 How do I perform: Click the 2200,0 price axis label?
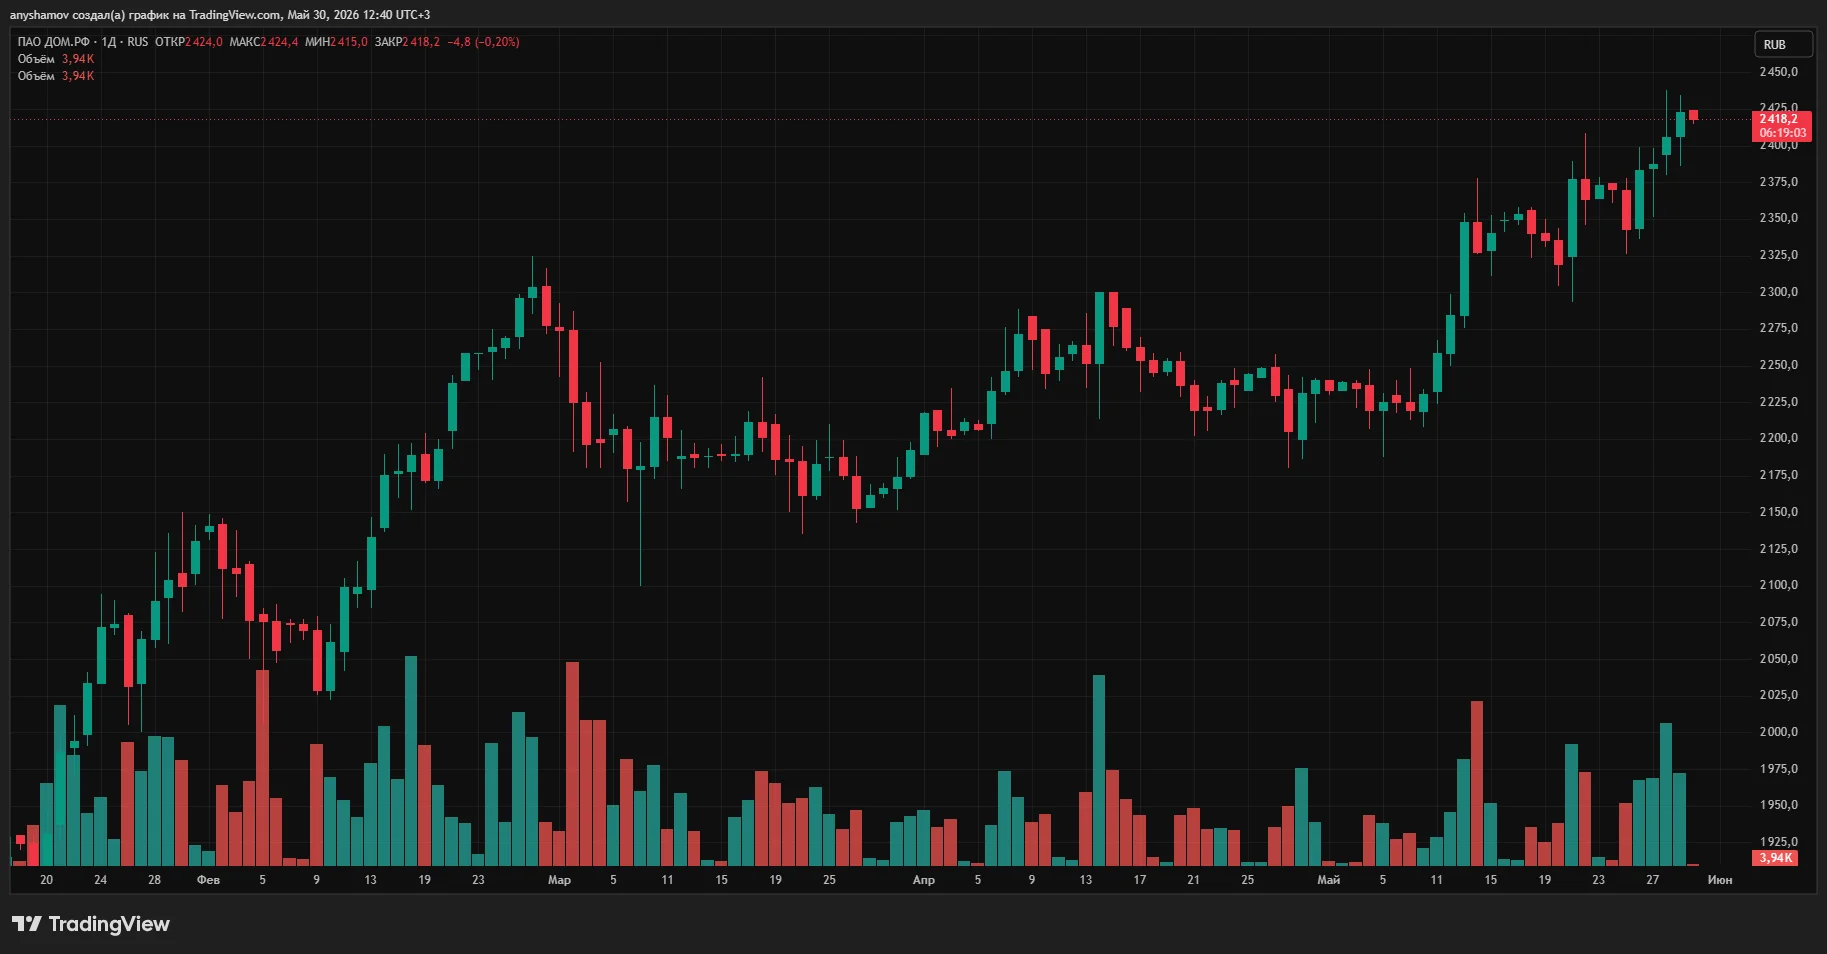(x=1779, y=438)
